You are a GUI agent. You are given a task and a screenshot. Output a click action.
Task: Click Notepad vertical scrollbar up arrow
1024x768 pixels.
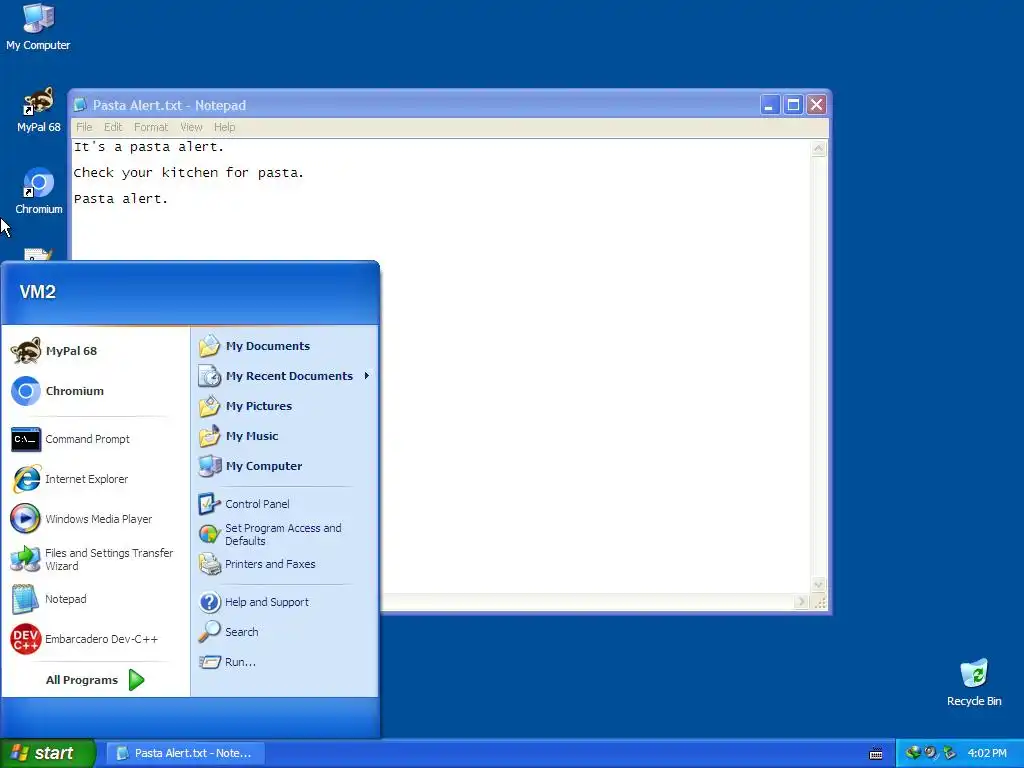coord(818,149)
